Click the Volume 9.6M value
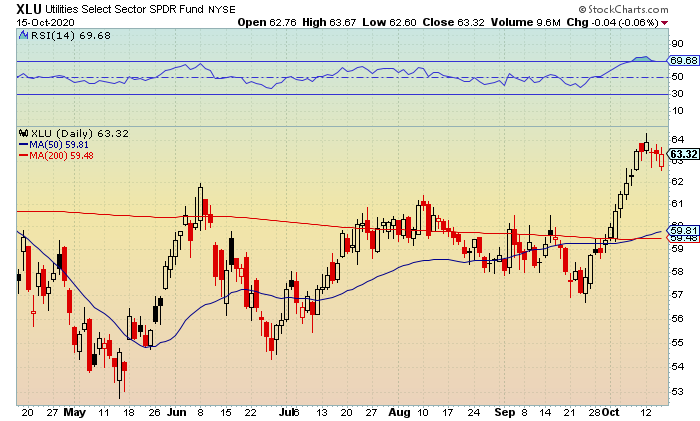The width and height of the screenshot is (700, 421). click(525, 22)
